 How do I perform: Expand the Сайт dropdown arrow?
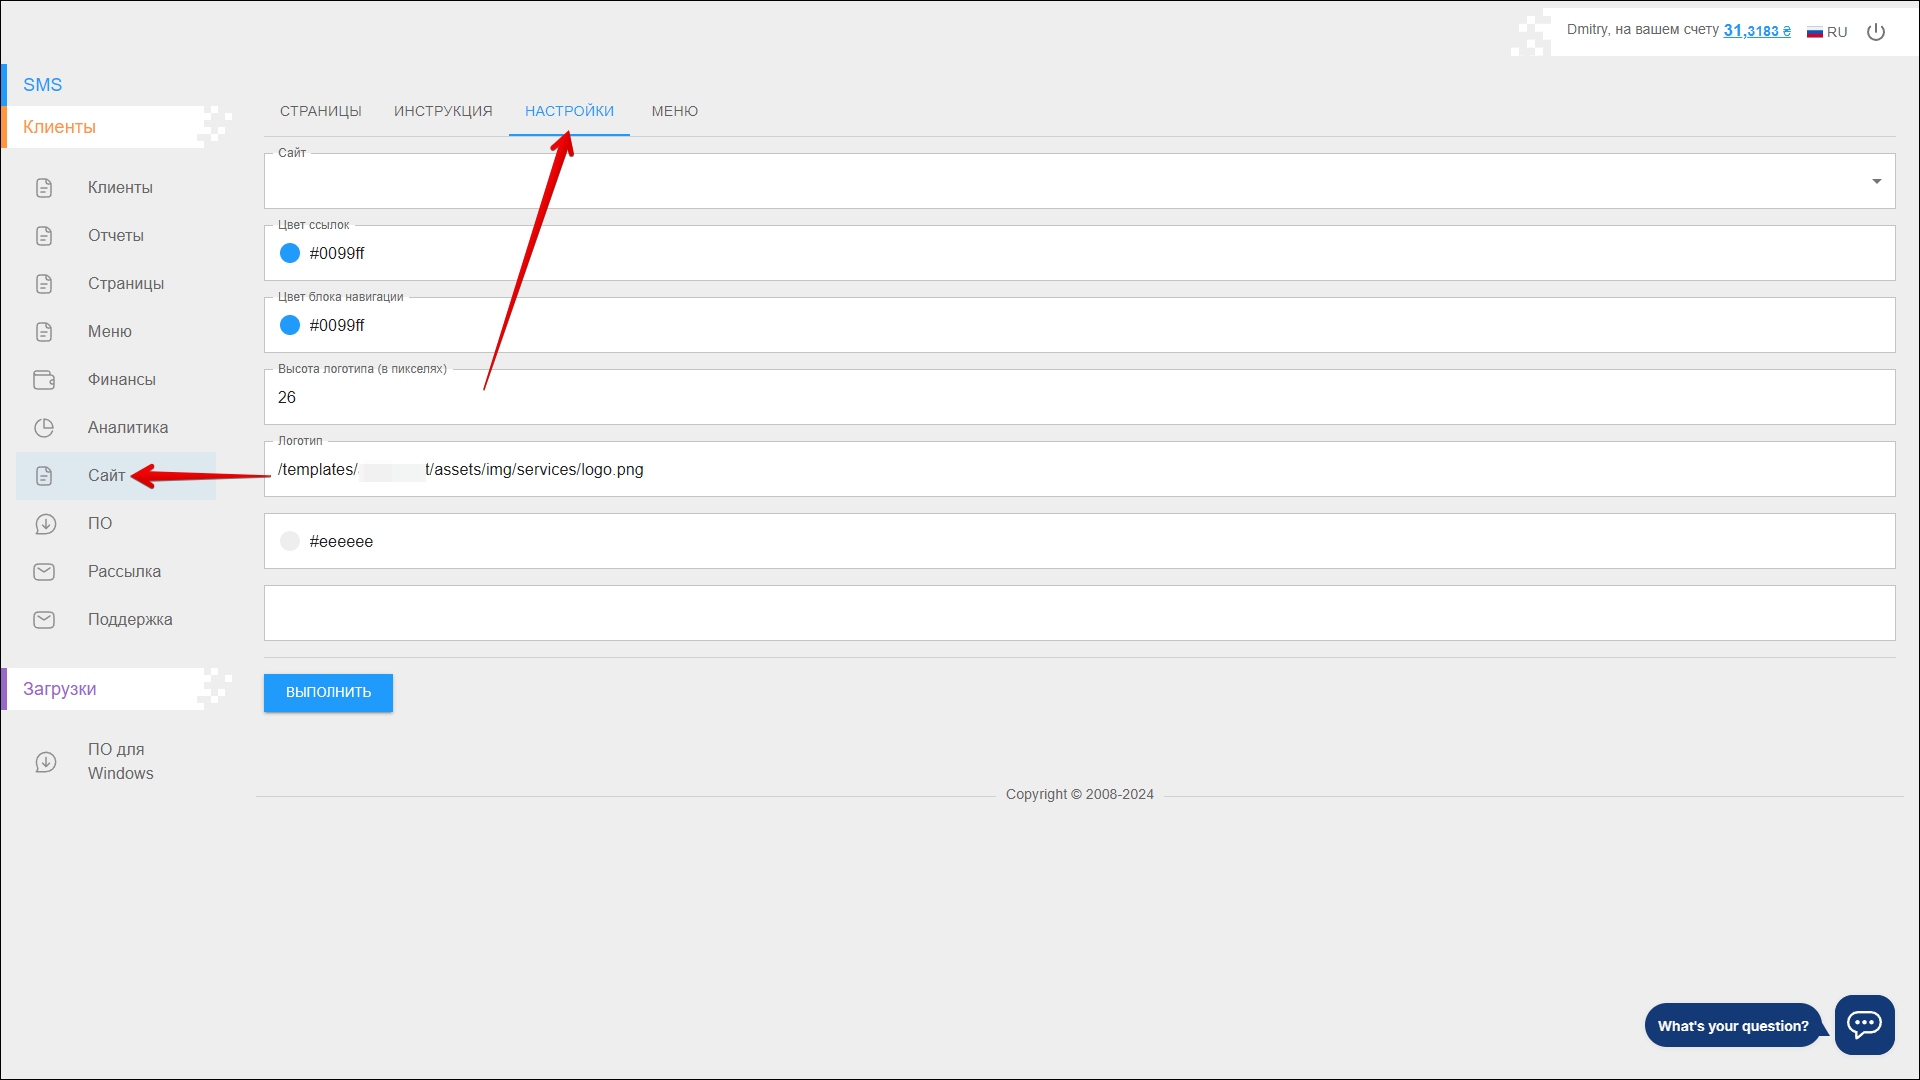(1876, 181)
